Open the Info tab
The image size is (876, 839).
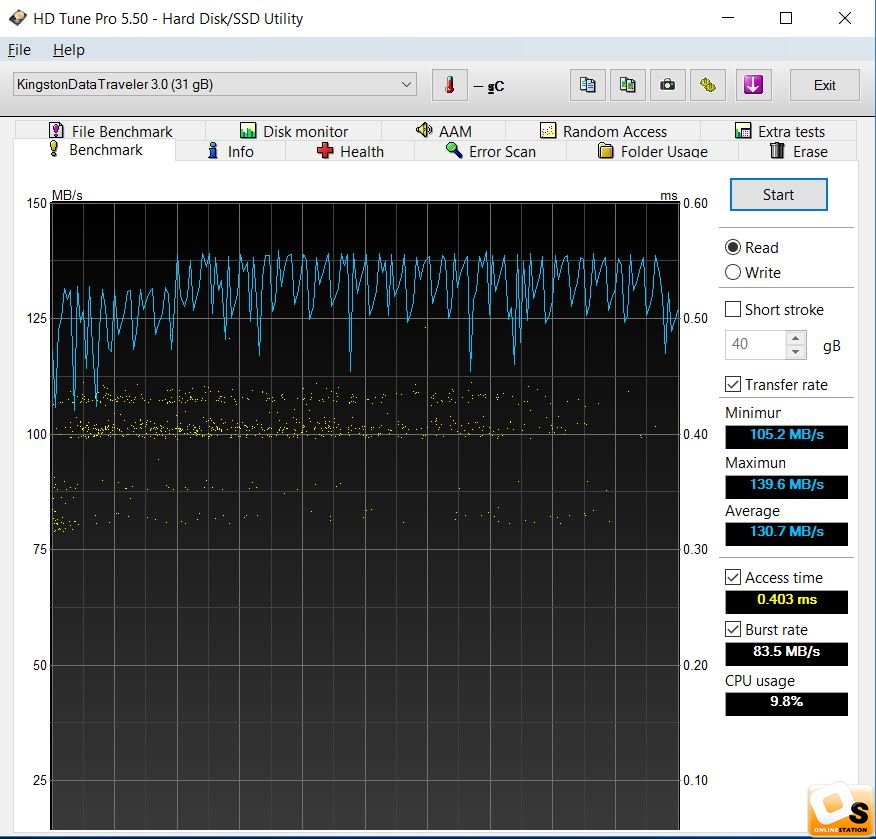tap(230, 151)
